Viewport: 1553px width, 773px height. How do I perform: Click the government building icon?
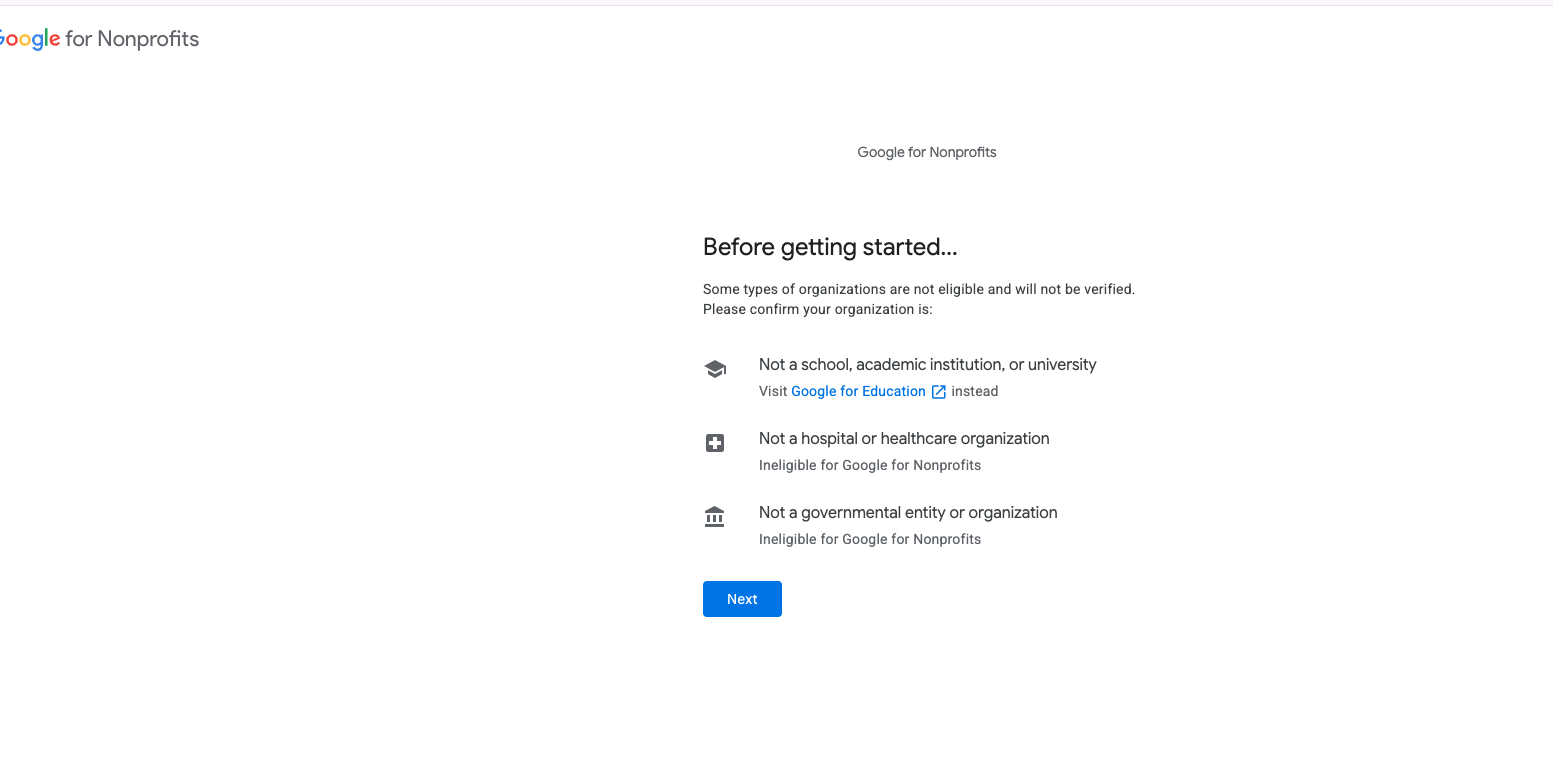point(714,517)
